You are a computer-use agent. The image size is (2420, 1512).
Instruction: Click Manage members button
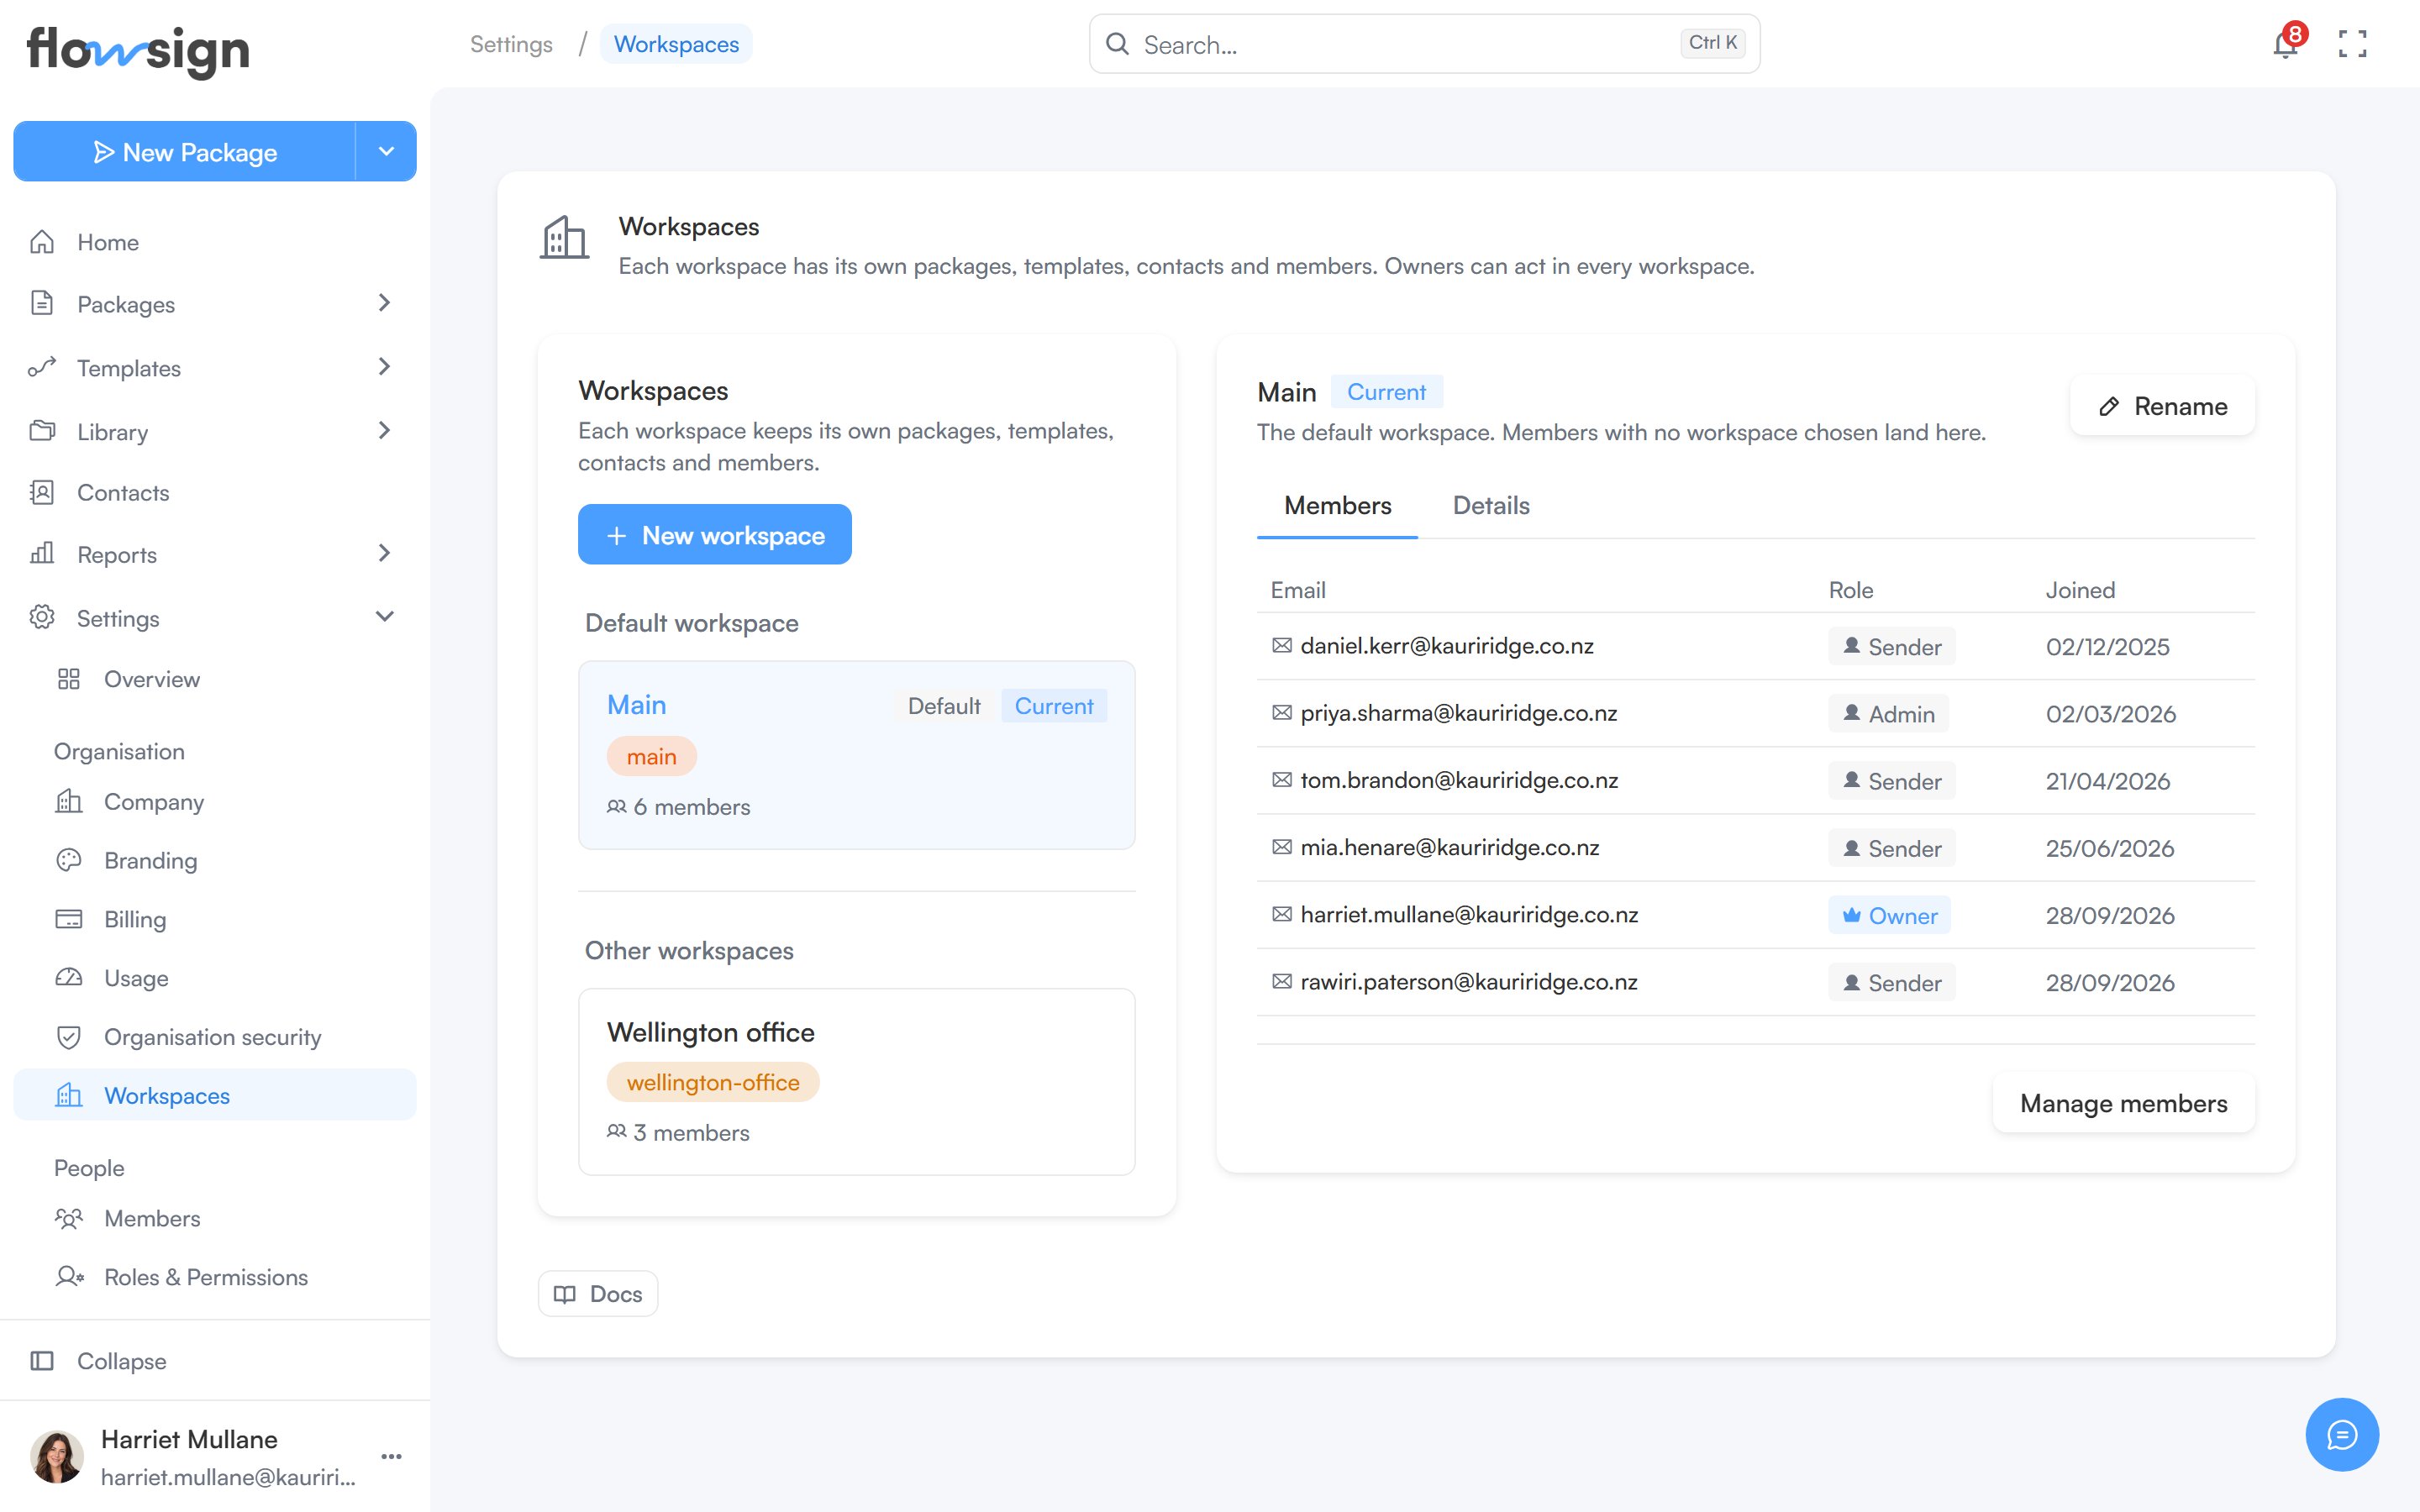pyautogui.click(x=2124, y=1103)
